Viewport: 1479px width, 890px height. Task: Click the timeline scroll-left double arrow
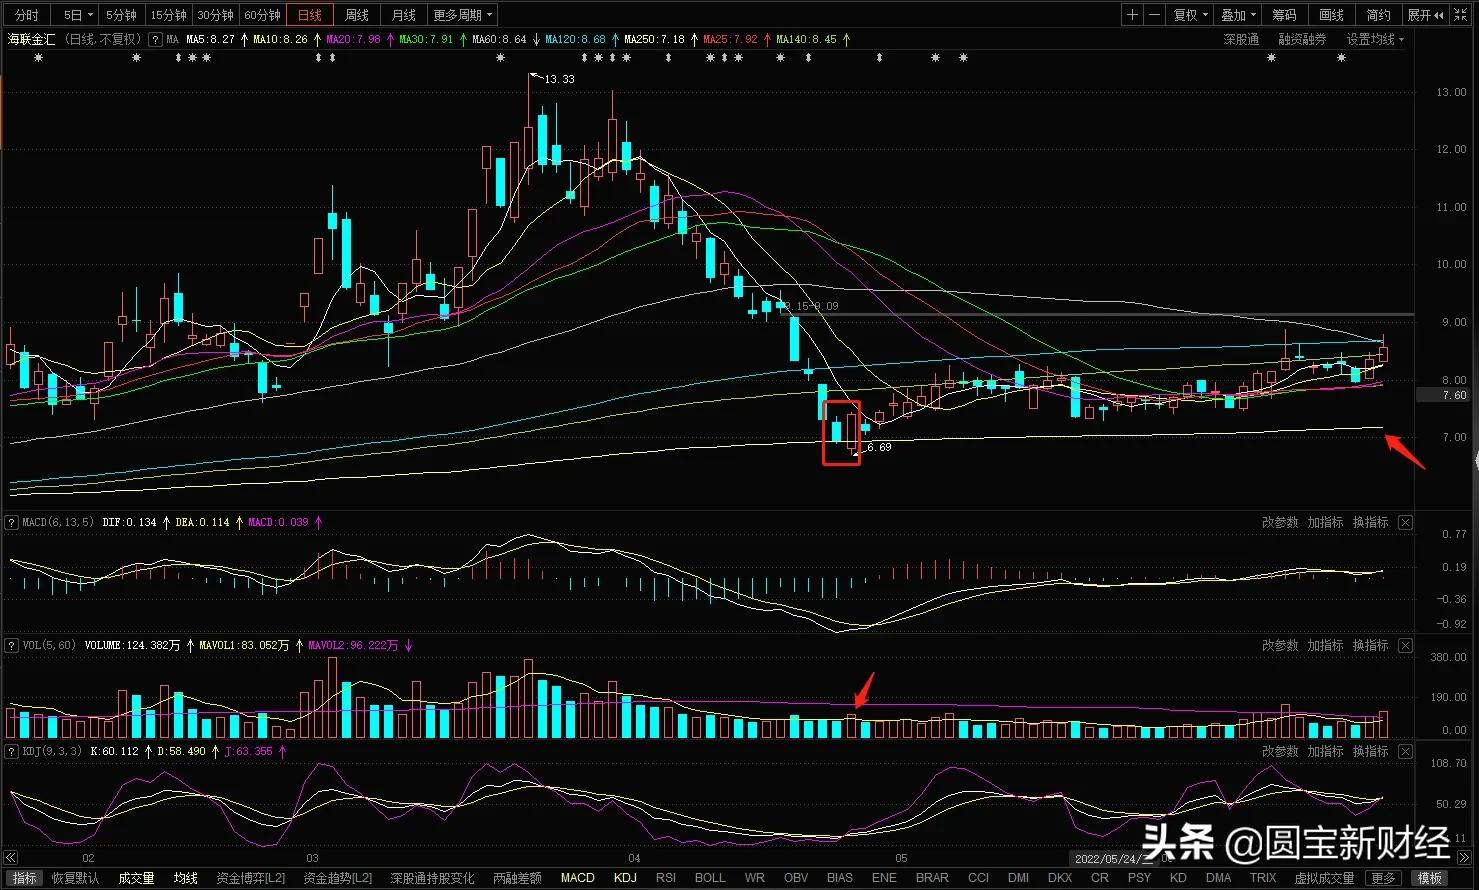[12, 858]
